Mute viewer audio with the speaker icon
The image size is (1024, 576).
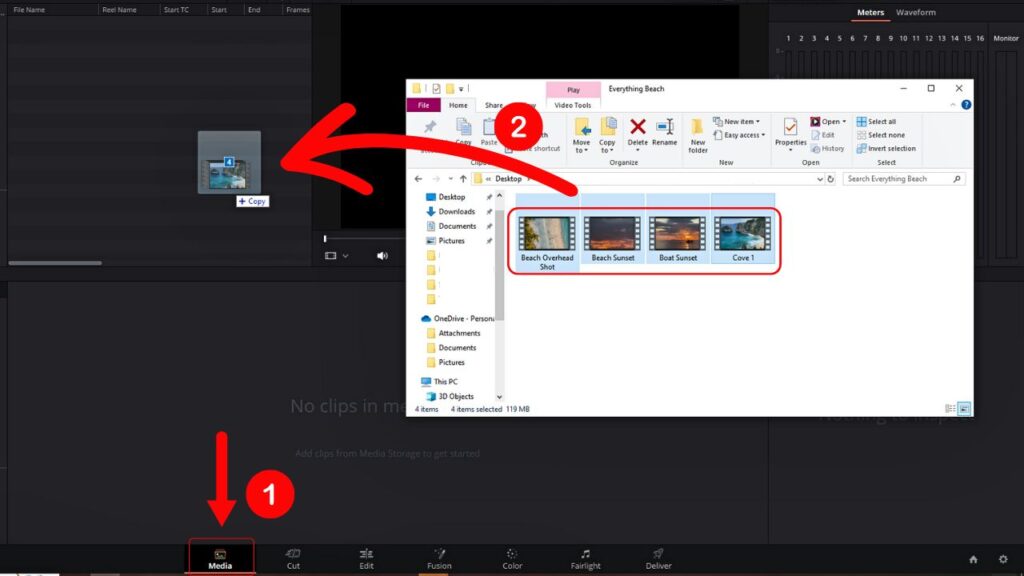(x=382, y=255)
